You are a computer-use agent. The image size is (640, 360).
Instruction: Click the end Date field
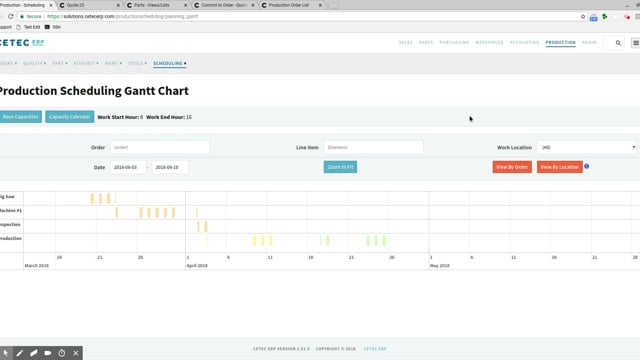click(170, 167)
